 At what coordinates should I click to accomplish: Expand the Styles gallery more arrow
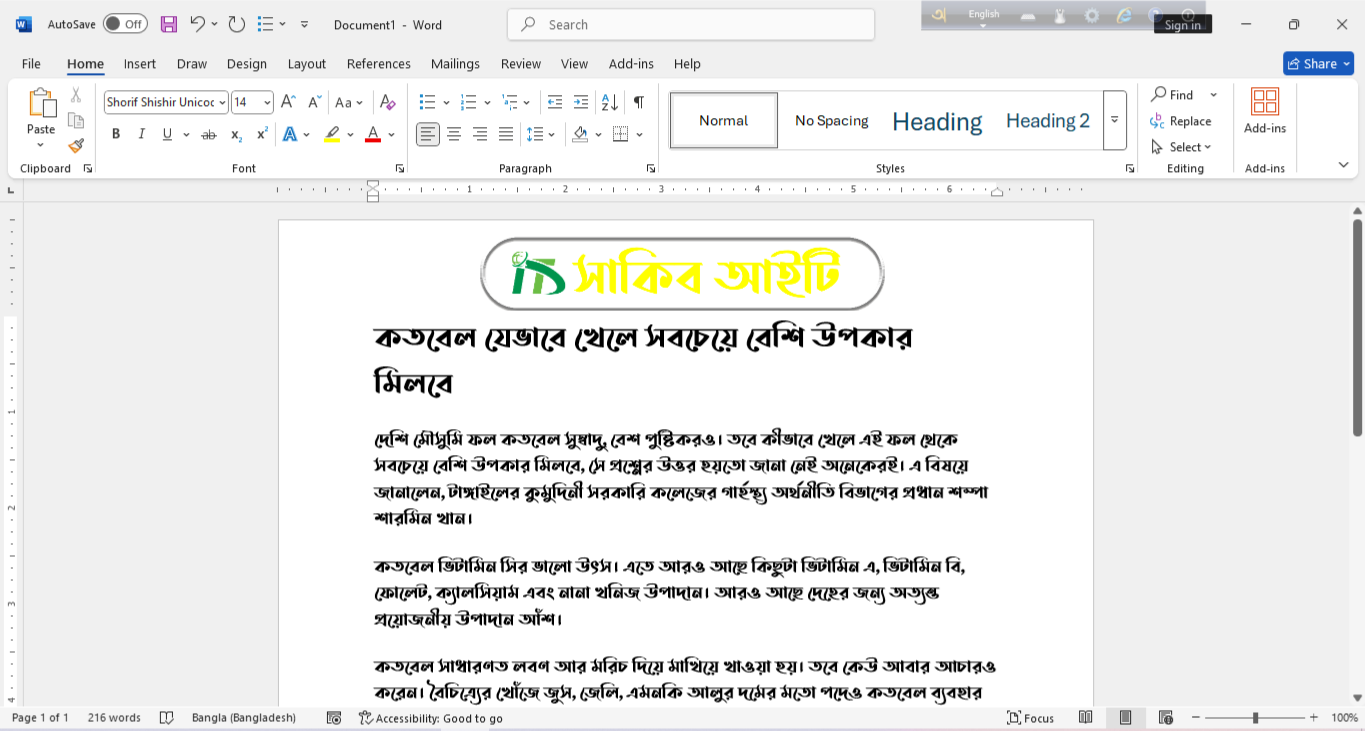(1115, 120)
